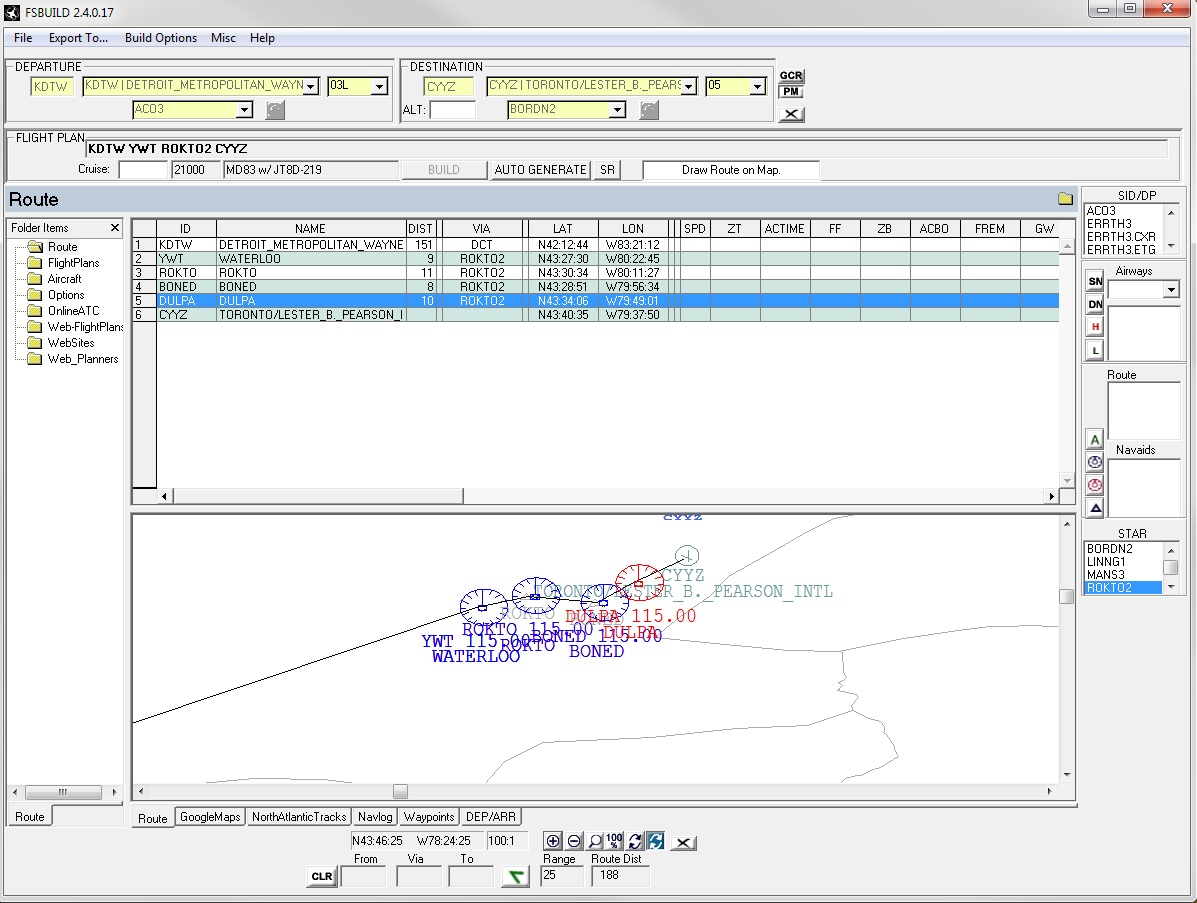Screen dimensions: 1197x903
Task: Open the File menu
Action: [23, 37]
